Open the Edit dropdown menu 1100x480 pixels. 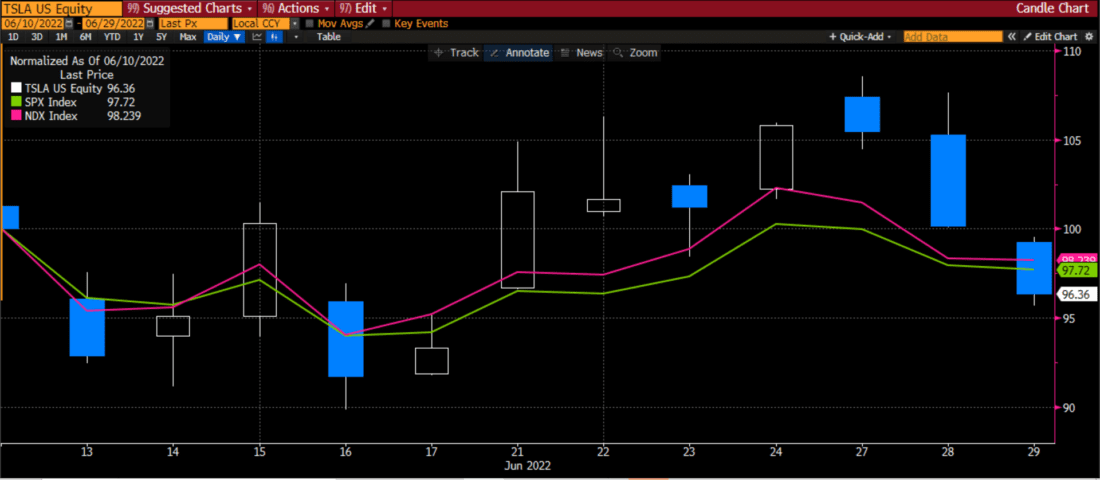[x=363, y=8]
